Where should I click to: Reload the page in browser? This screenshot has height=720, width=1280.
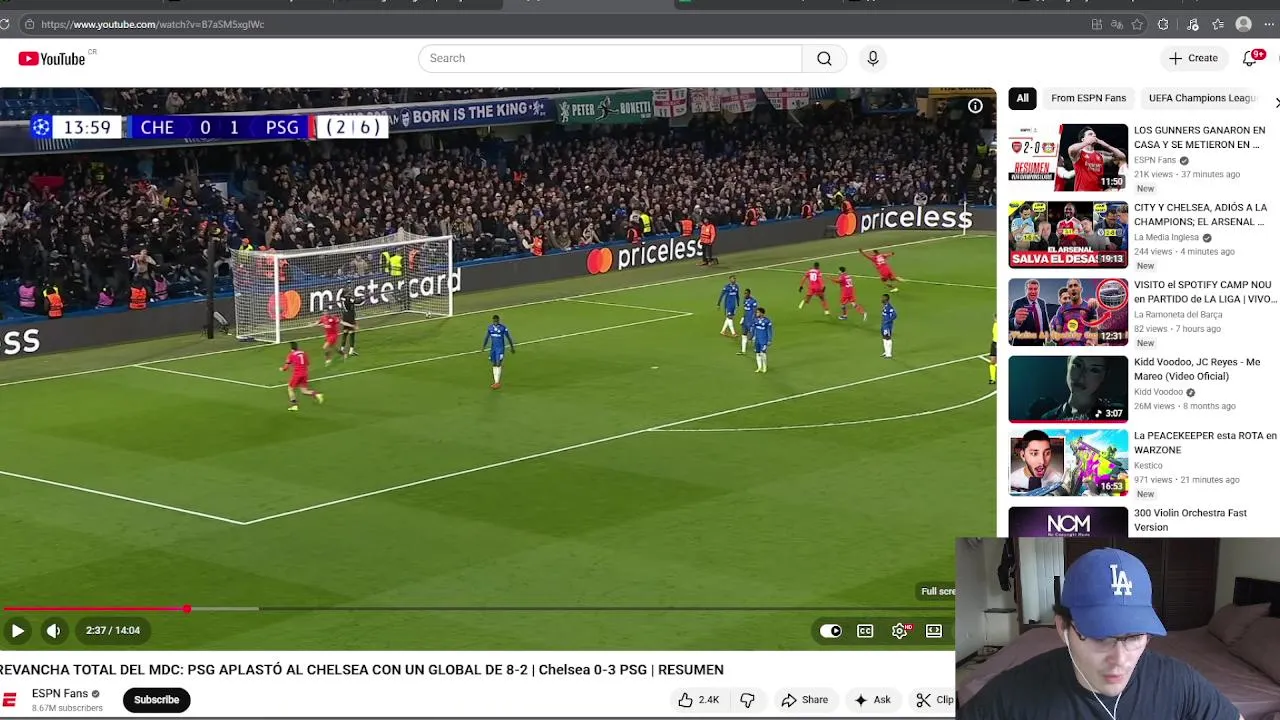coord(5,24)
